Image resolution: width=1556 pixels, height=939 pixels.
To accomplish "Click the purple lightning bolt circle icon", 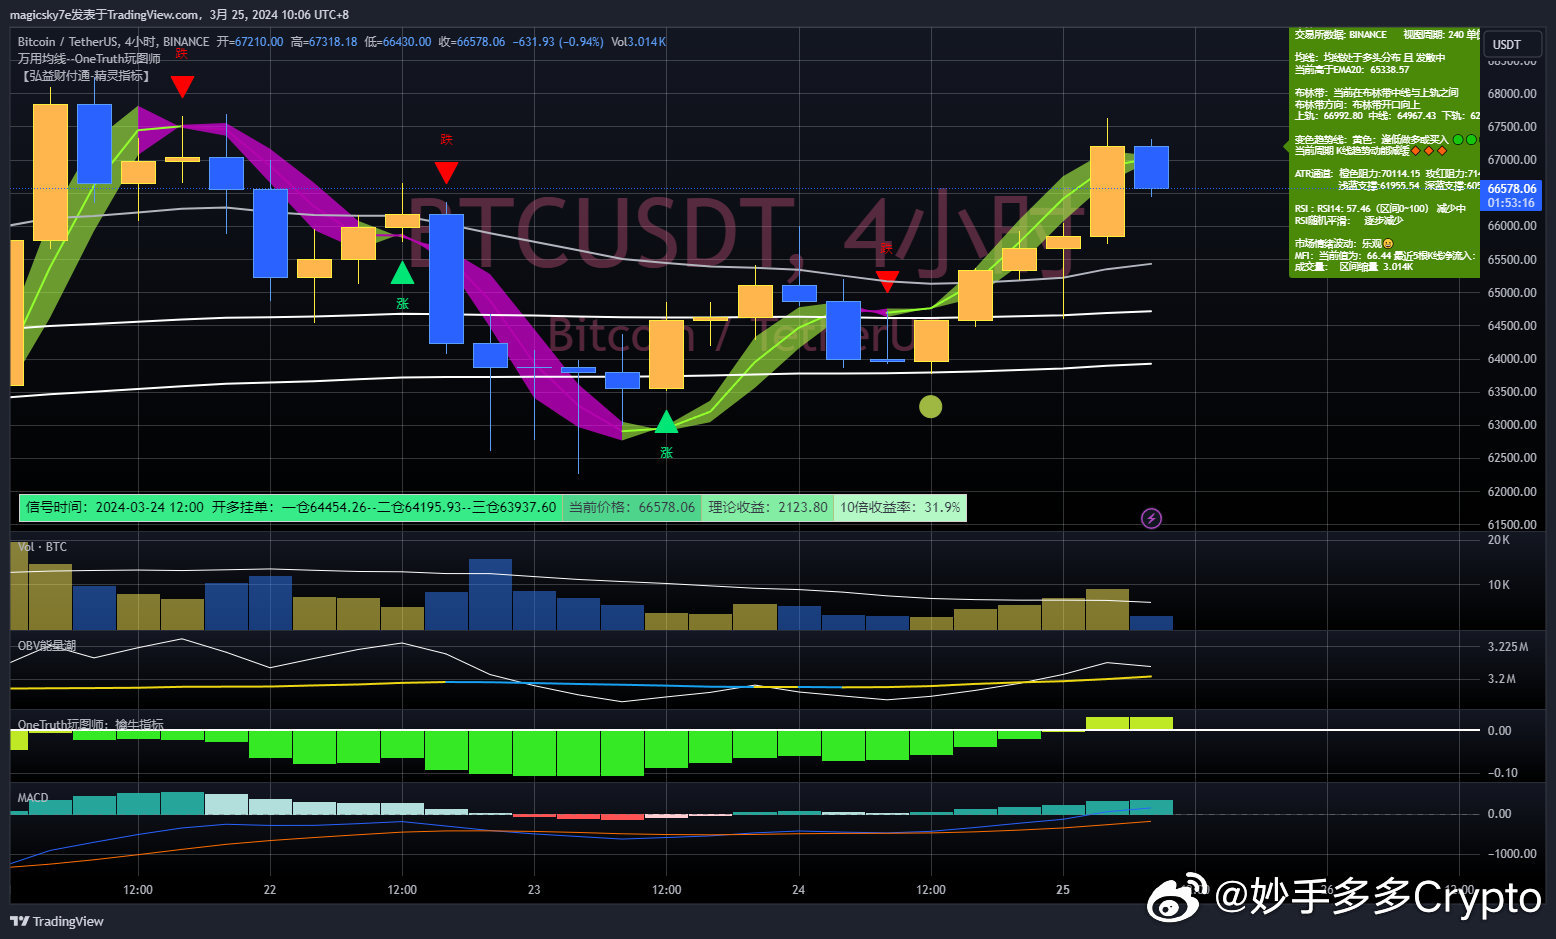I will (1152, 518).
